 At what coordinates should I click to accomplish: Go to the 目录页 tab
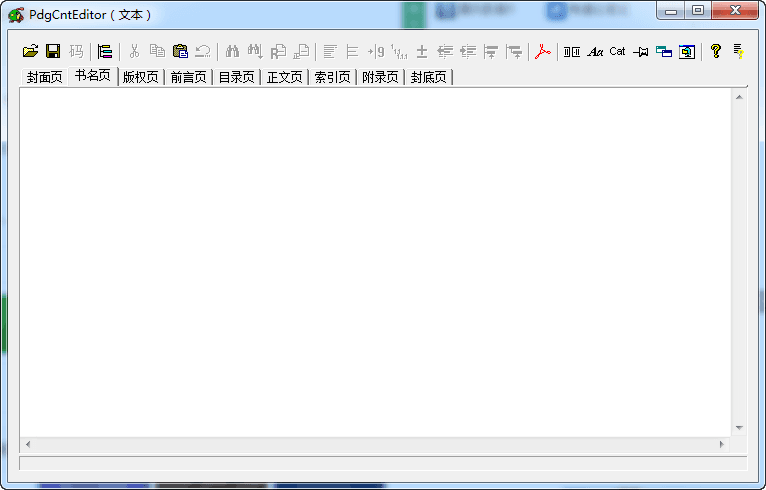point(236,77)
